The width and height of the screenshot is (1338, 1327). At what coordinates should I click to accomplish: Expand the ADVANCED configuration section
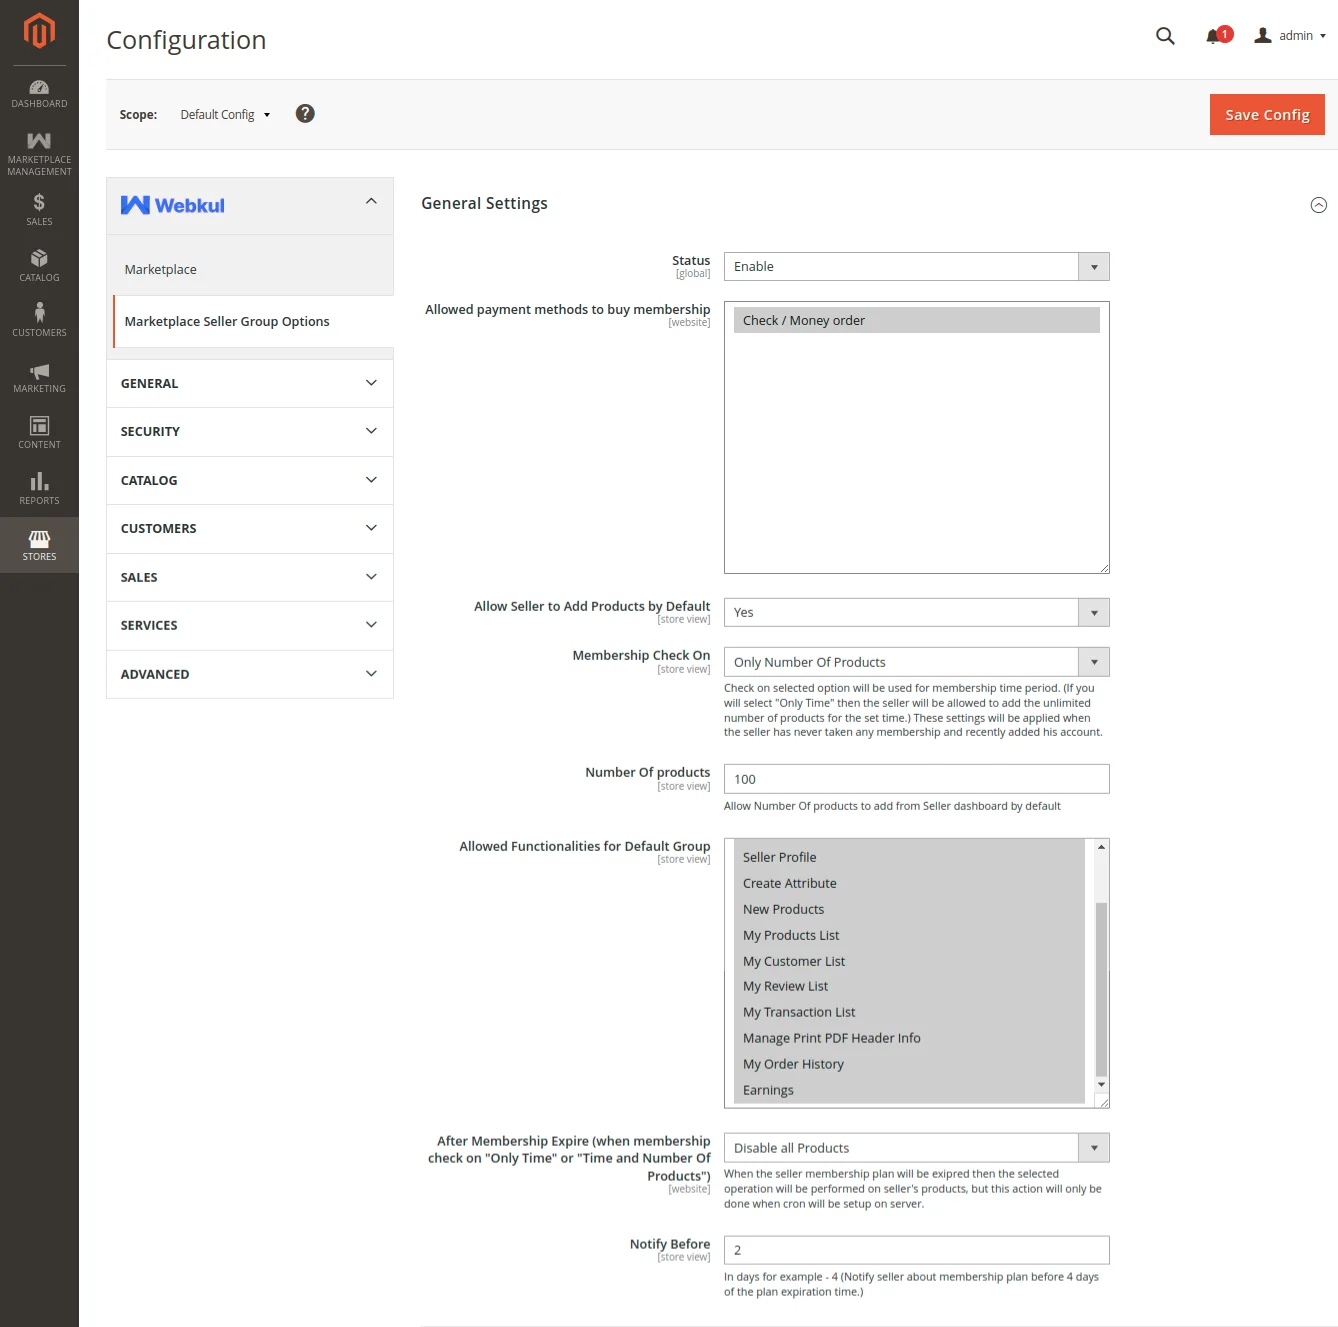pyautogui.click(x=248, y=674)
